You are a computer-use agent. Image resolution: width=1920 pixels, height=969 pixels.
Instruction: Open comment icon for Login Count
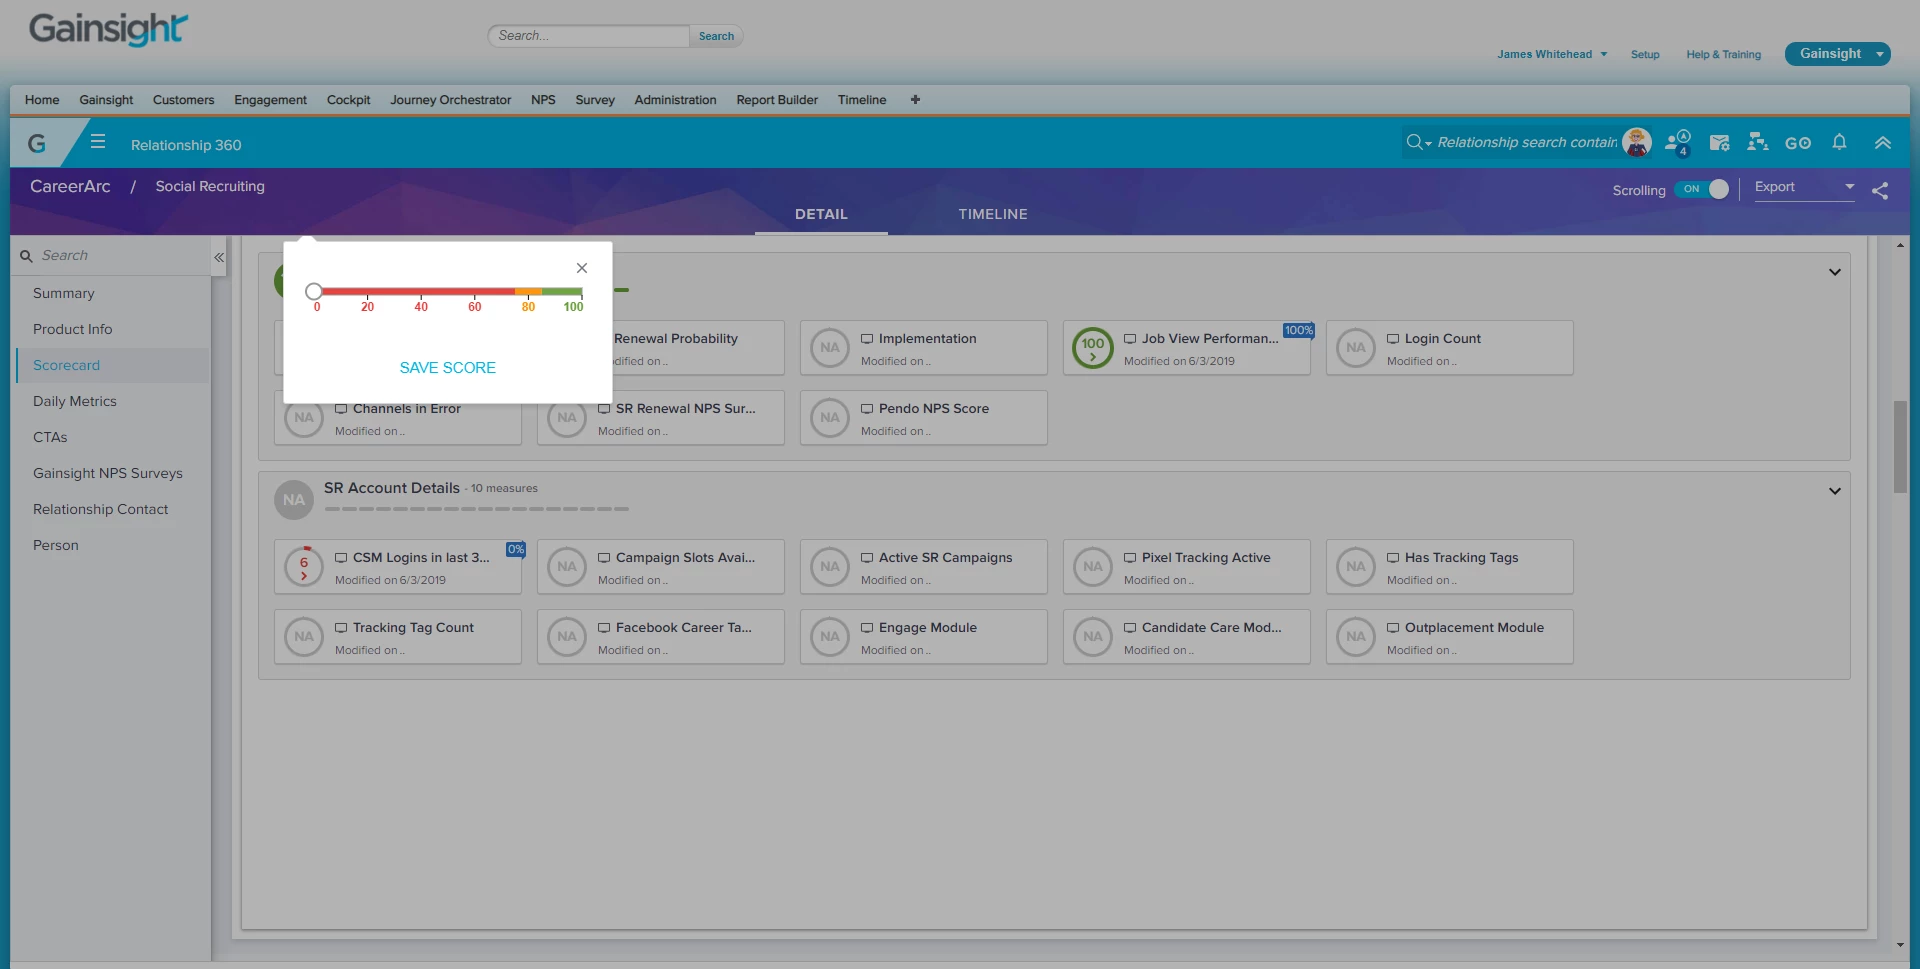(1393, 339)
